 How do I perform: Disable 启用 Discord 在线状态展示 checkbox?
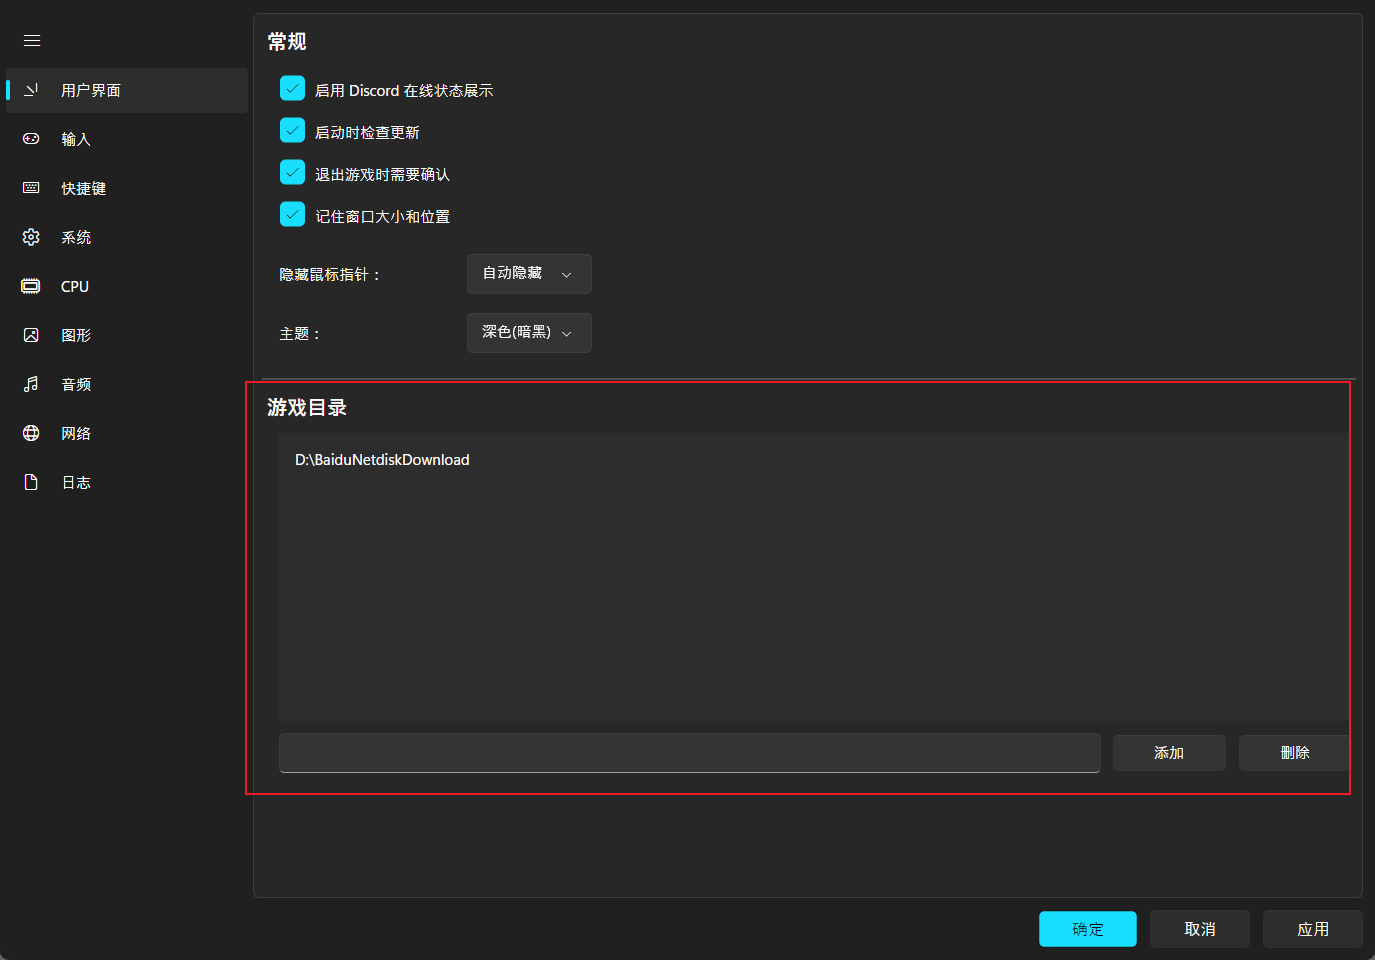pos(292,89)
